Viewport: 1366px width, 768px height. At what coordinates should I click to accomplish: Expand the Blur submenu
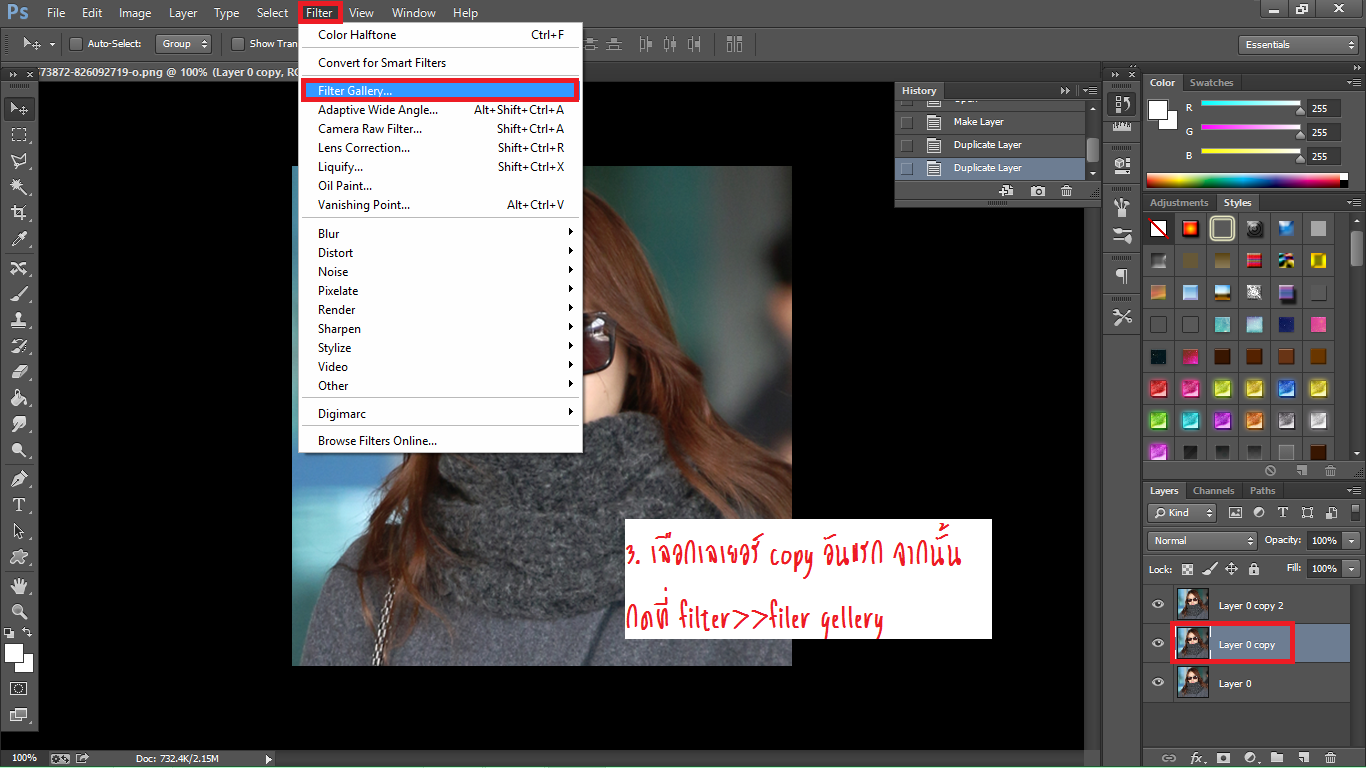[x=440, y=234]
